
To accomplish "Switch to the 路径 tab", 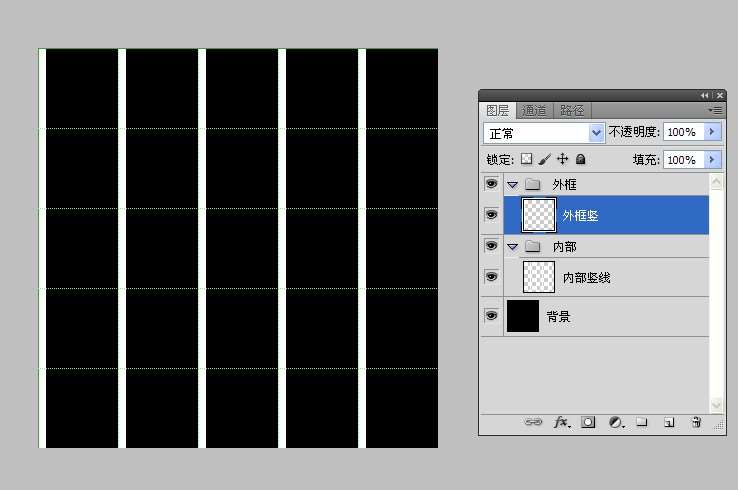I will pyautogui.click(x=571, y=111).
